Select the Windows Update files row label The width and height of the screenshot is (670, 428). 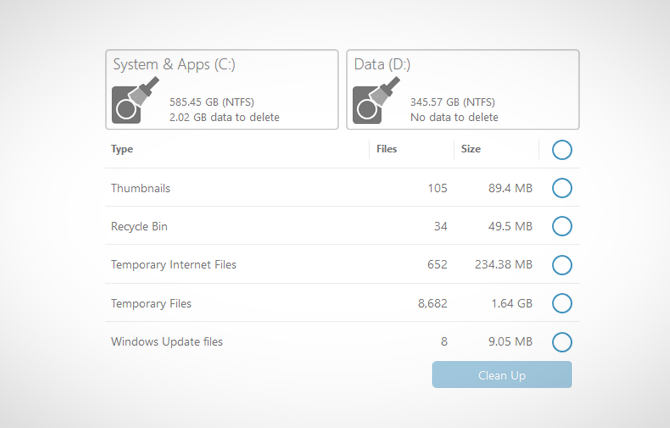point(167,342)
